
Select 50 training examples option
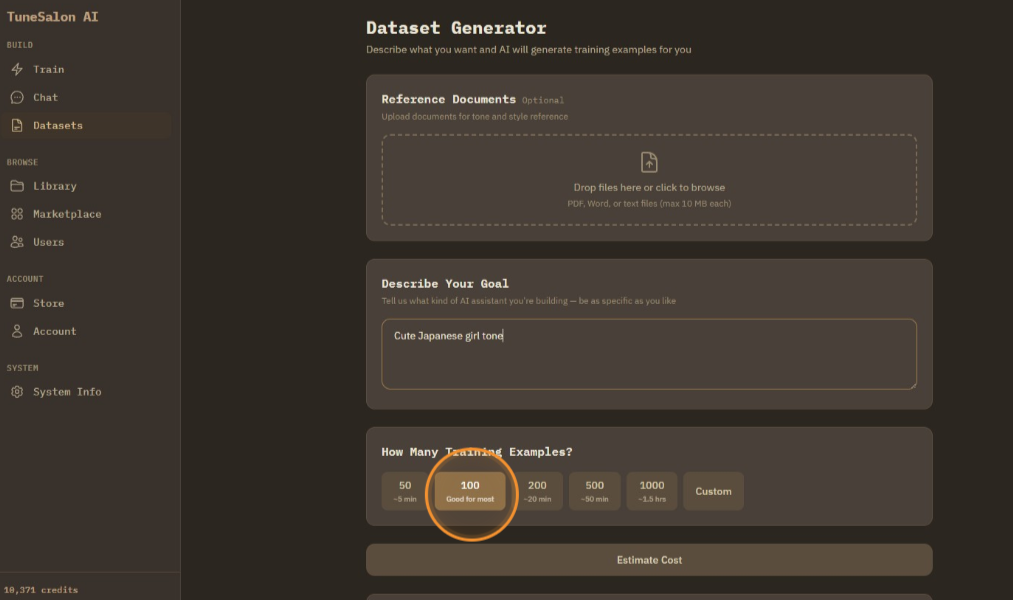click(x=405, y=491)
